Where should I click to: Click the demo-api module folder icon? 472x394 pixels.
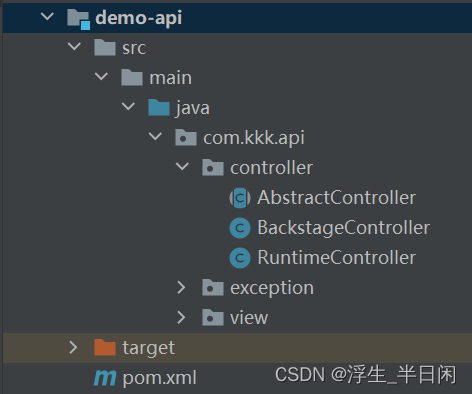(x=78, y=19)
